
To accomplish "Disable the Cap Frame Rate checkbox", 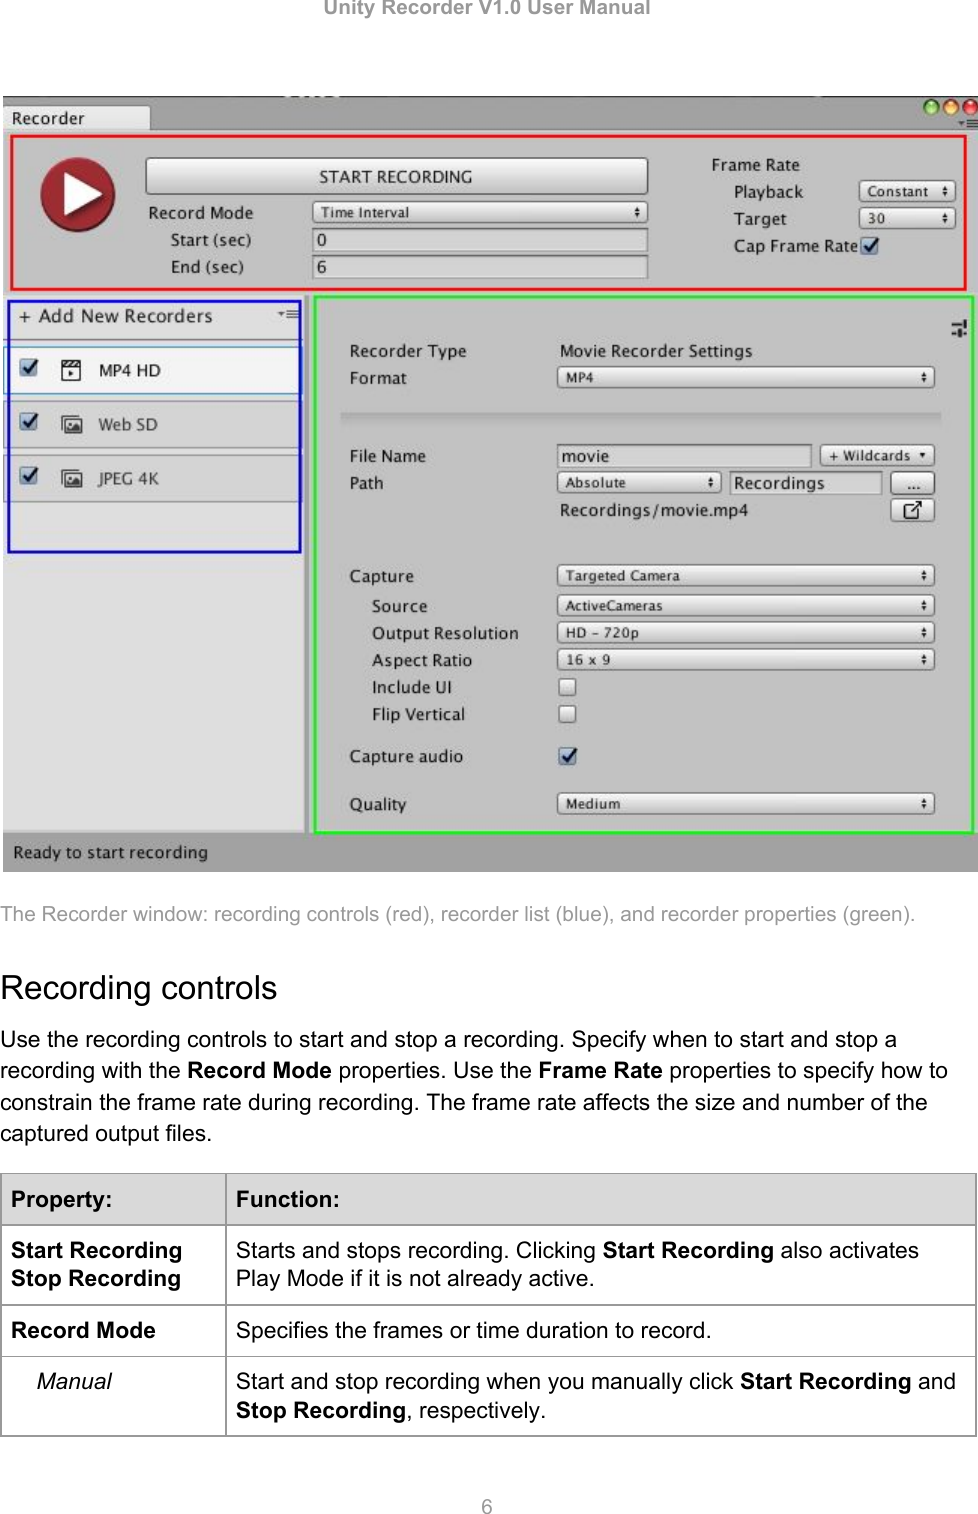I will click(x=870, y=246).
